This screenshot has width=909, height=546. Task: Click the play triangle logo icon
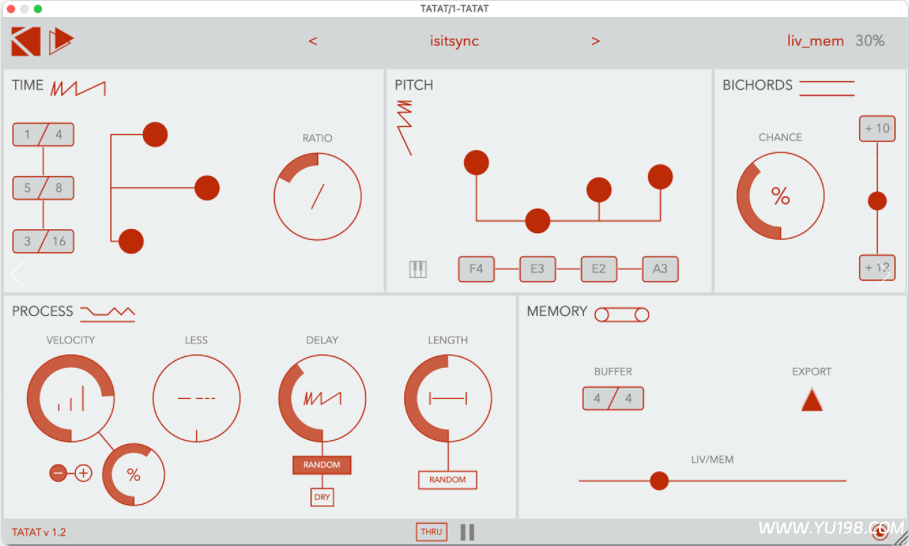click(61, 41)
